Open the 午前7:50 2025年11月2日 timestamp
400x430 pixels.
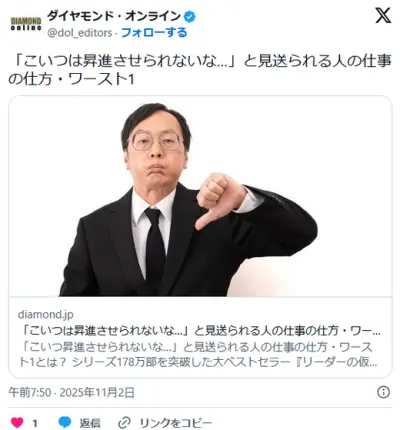71,392
